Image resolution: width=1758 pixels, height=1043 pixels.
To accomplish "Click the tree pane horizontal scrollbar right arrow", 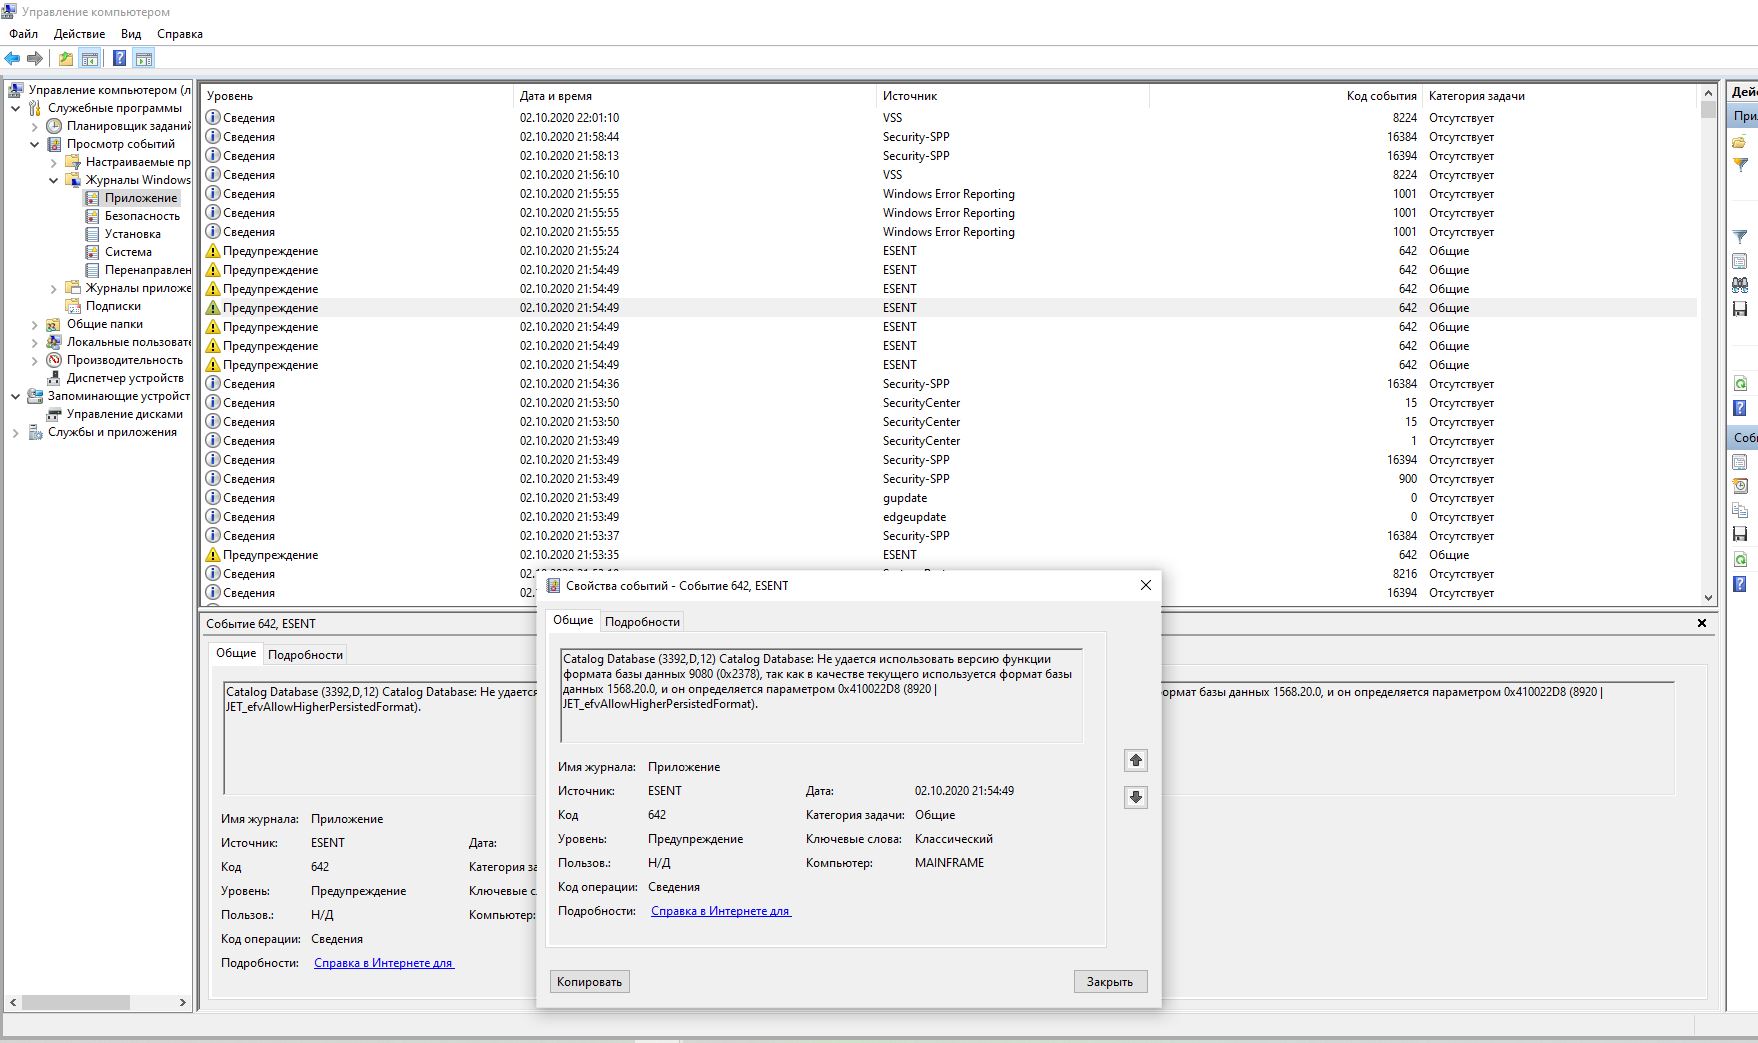I will click(182, 1002).
